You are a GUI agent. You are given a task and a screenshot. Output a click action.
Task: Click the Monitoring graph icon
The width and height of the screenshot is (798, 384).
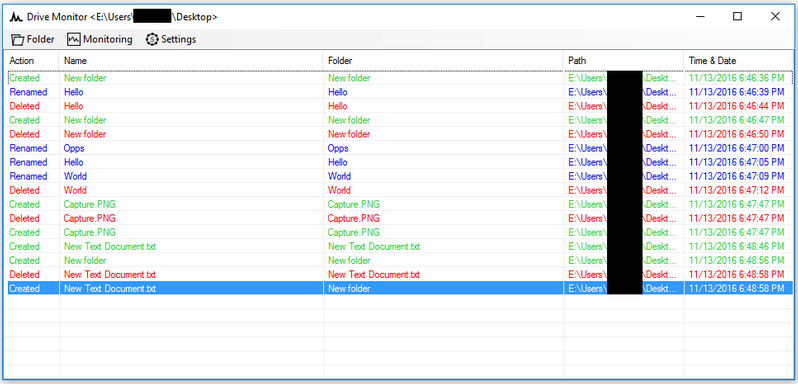coord(74,39)
